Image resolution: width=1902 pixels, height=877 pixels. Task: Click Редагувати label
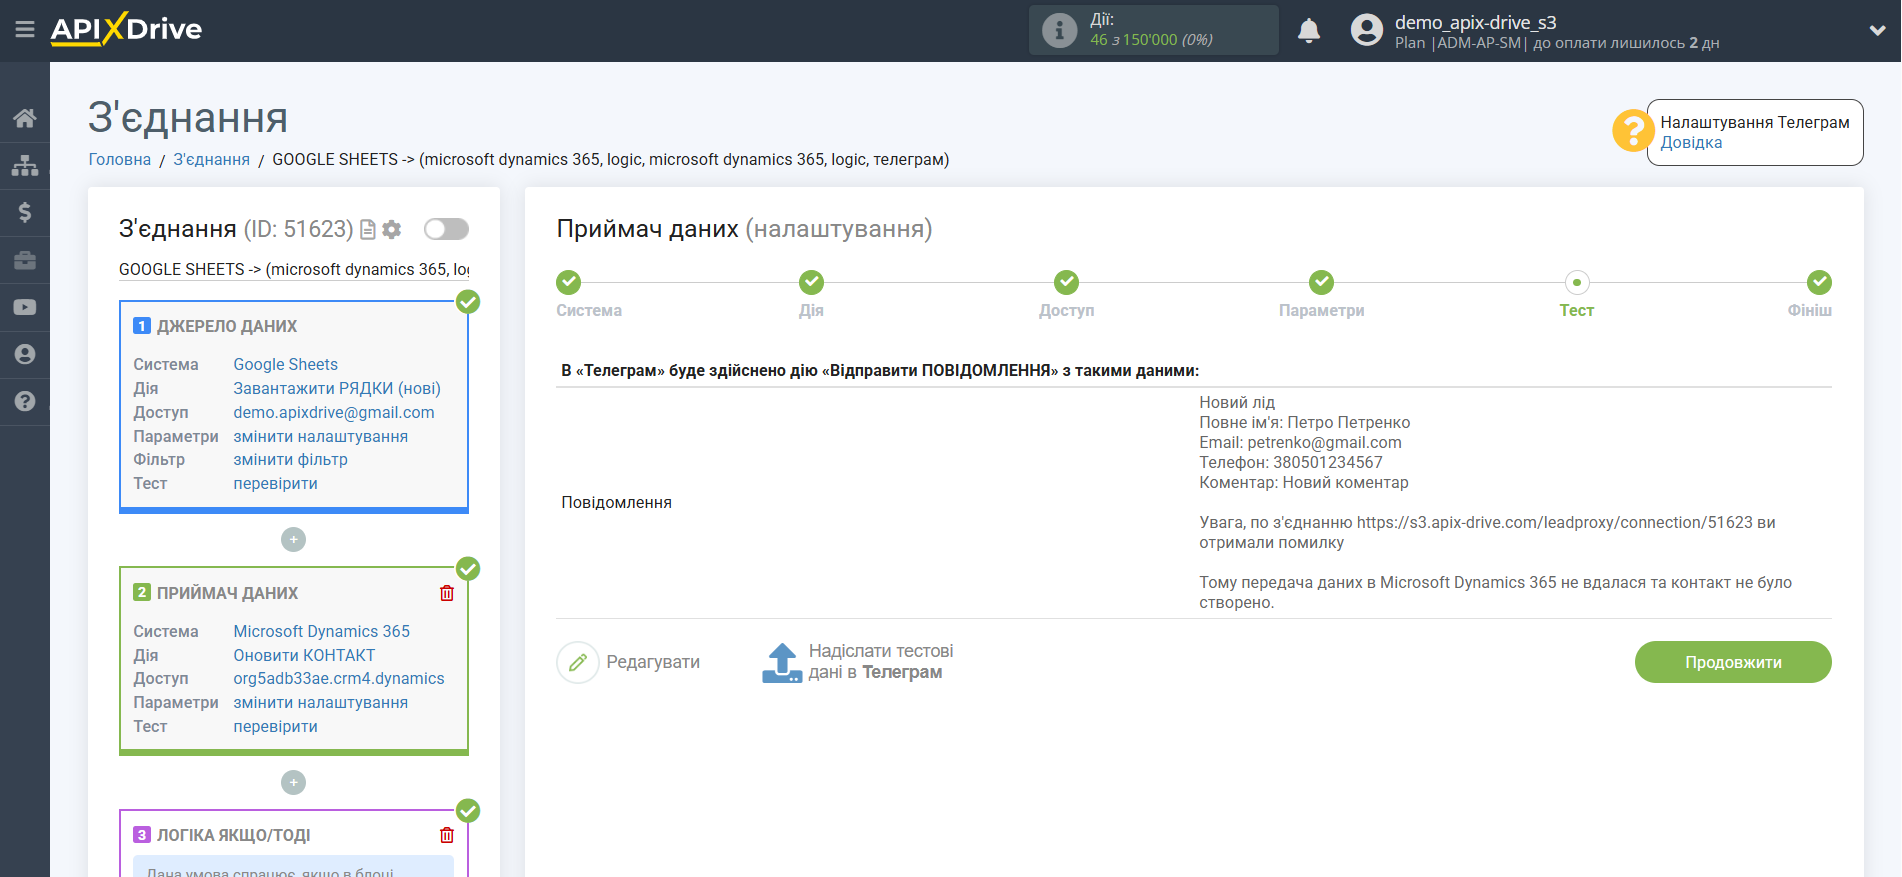pos(653,662)
